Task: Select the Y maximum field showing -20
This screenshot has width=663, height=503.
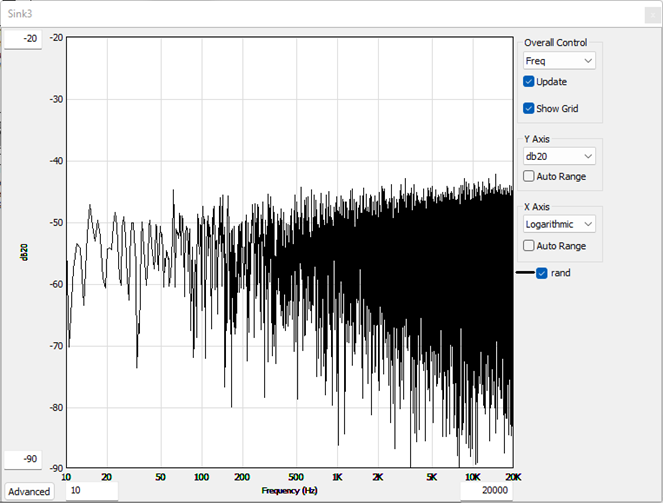Action: click(x=22, y=39)
